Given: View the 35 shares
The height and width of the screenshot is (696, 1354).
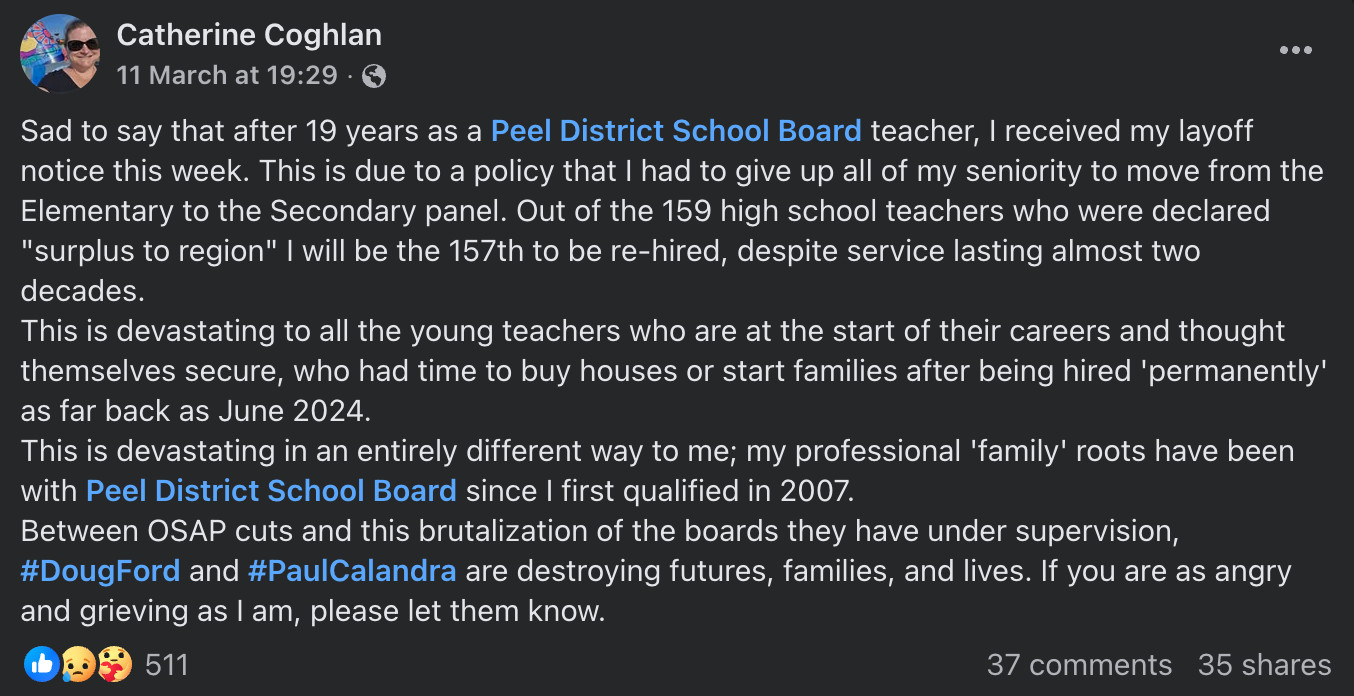Looking at the screenshot, I should tap(1264, 665).
